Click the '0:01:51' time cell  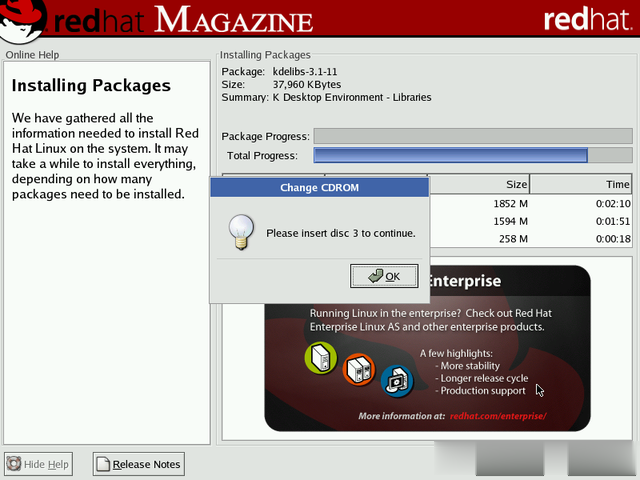click(x=613, y=221)
